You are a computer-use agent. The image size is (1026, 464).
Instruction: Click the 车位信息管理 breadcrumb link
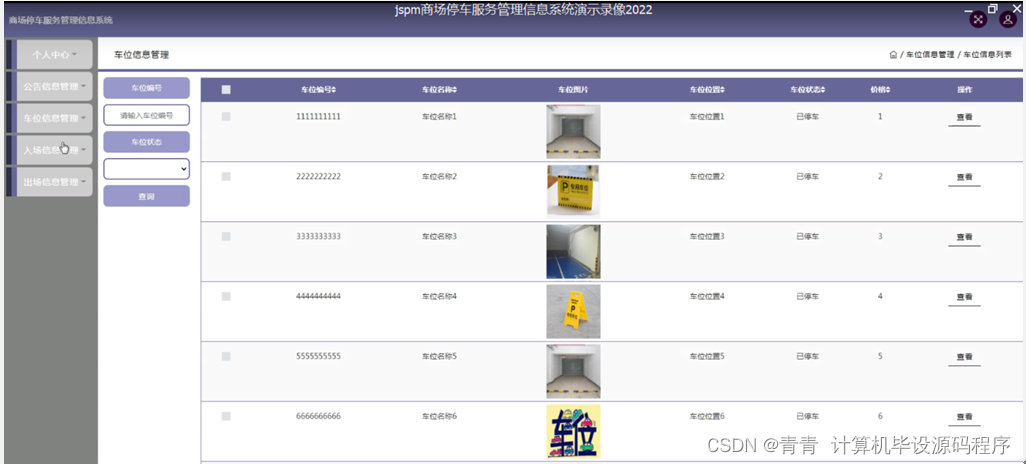point(930,55)
